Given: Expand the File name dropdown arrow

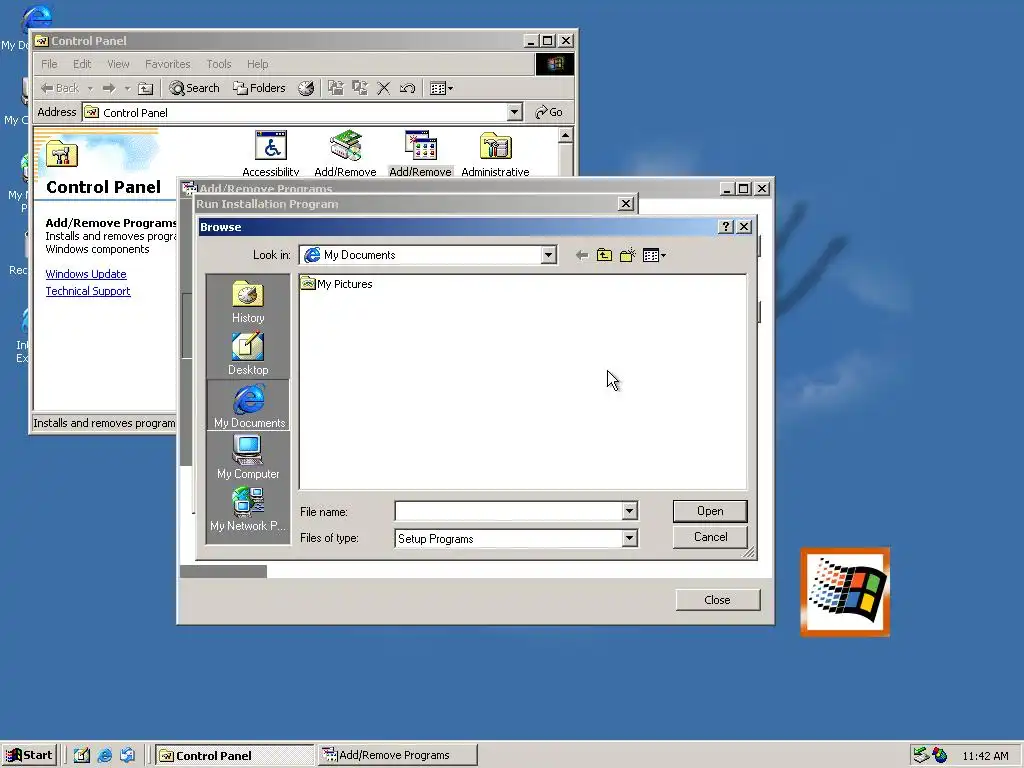Looking at the screenshot, I should [630, 511].
